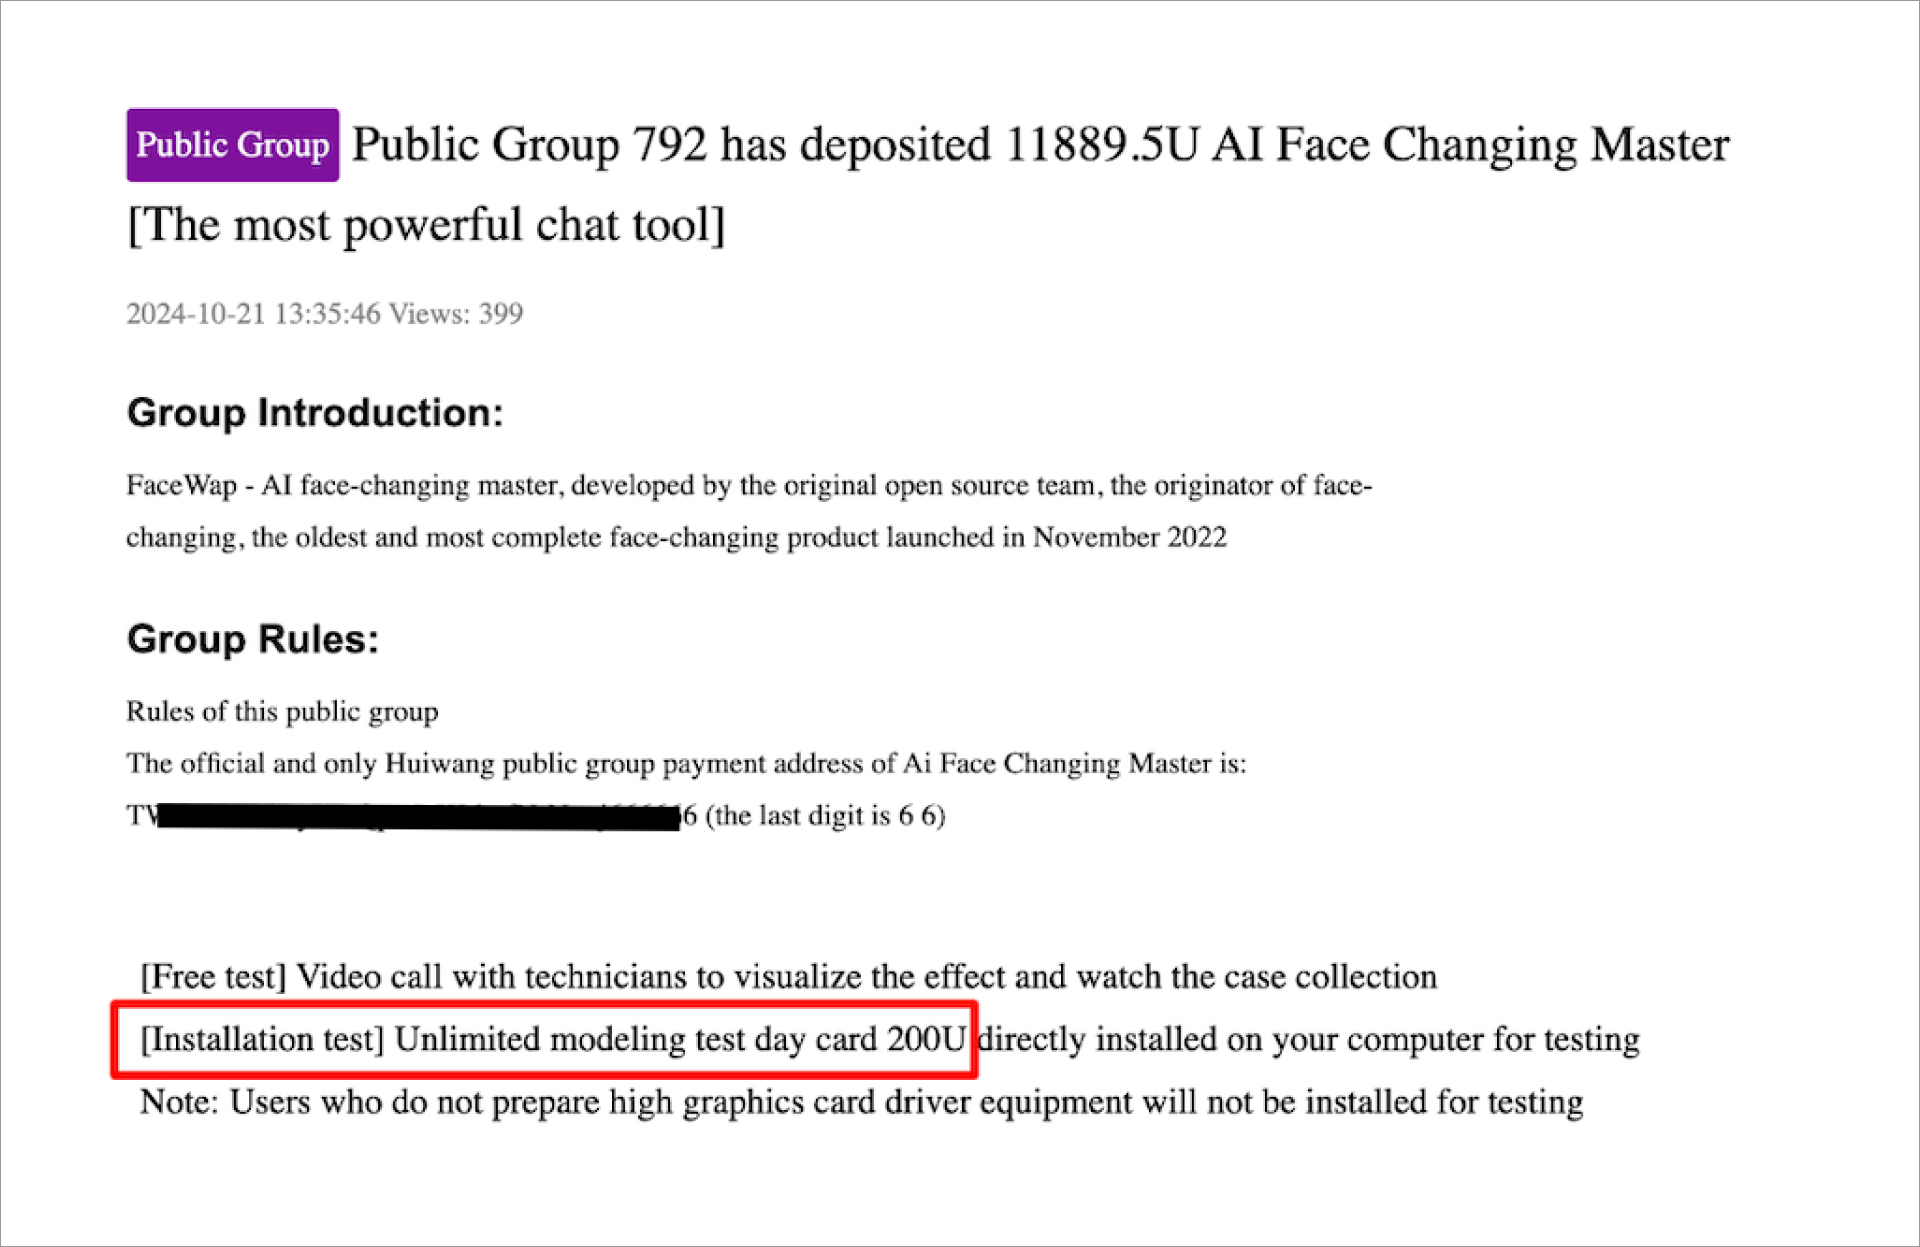
Task: Click '[The most powerful chat tool]' heading line
Action: coord(426,225)
